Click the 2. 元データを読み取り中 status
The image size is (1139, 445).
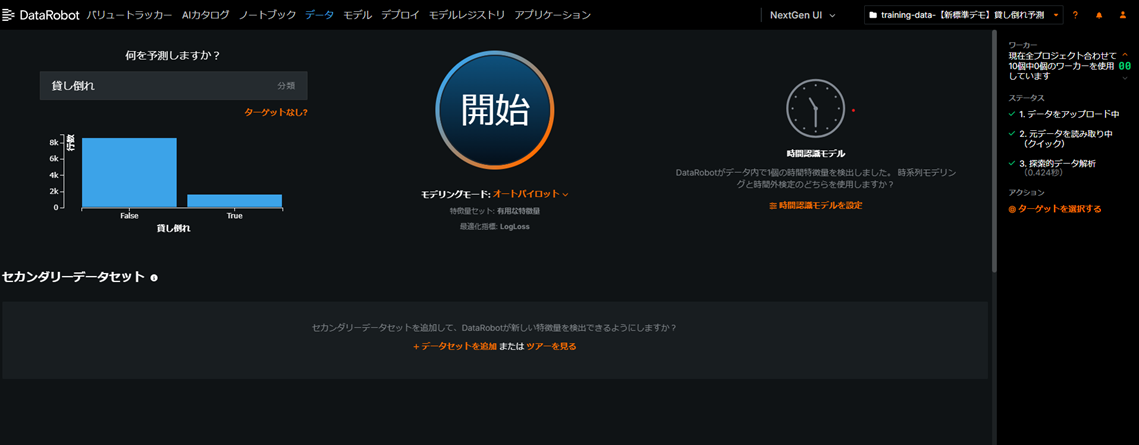(x=1065, y=139)
